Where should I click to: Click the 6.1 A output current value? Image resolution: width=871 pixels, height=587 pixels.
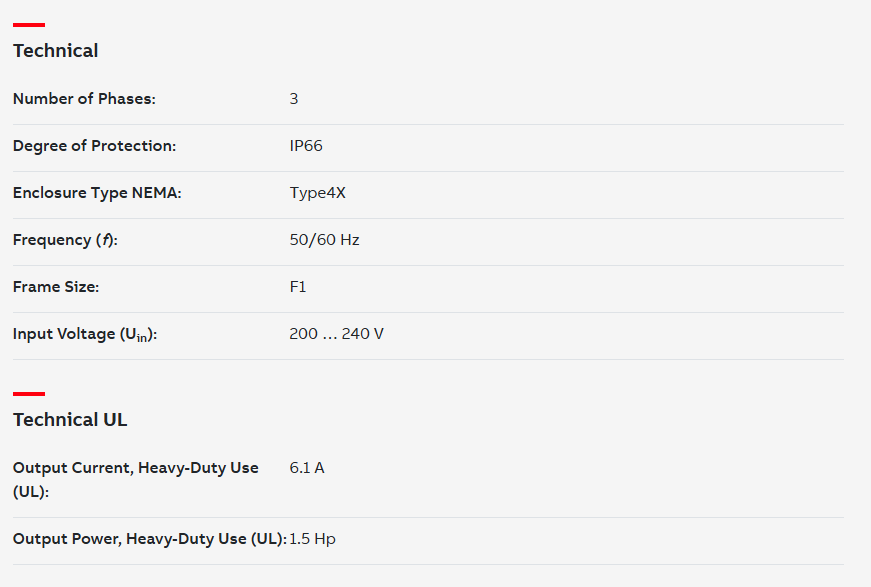pos(307,468)
